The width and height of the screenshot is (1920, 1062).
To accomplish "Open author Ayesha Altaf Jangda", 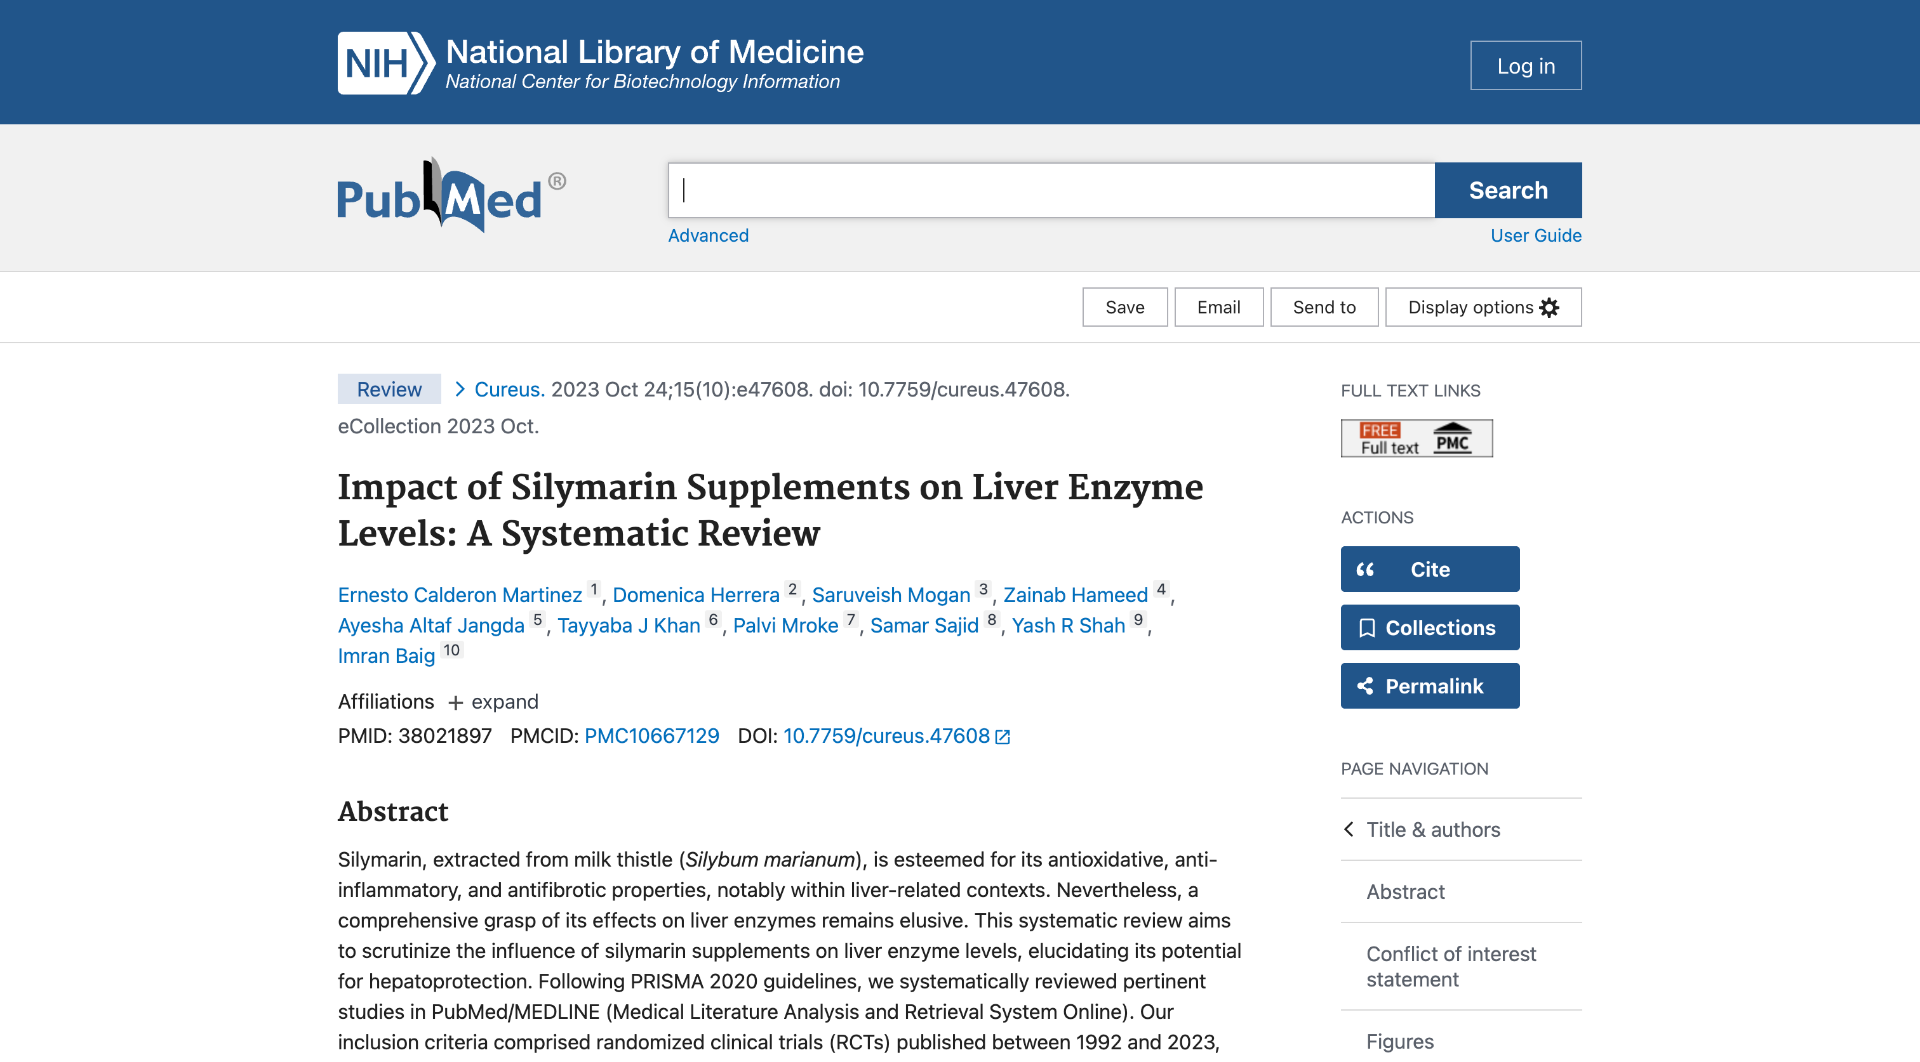I will (x=431, y=626).
